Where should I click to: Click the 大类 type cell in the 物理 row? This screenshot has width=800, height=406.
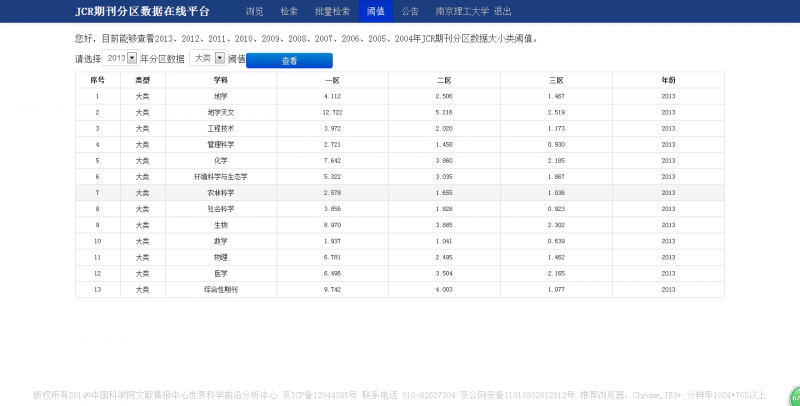pyautogui.click(x=142, y=258)
